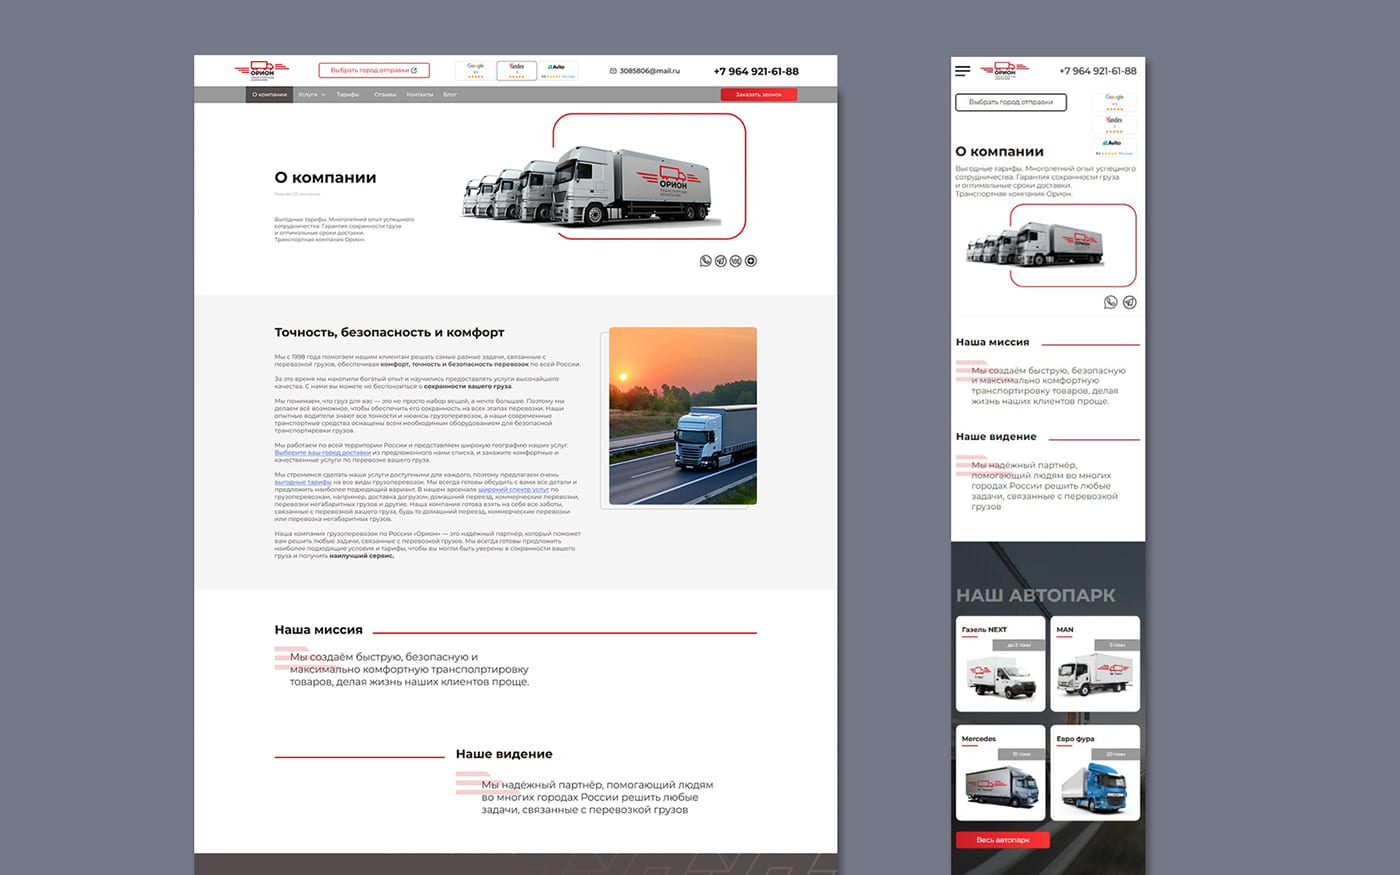Click the red Заказать звонок button
The image size is (1400, 875).
click(759, 95)
